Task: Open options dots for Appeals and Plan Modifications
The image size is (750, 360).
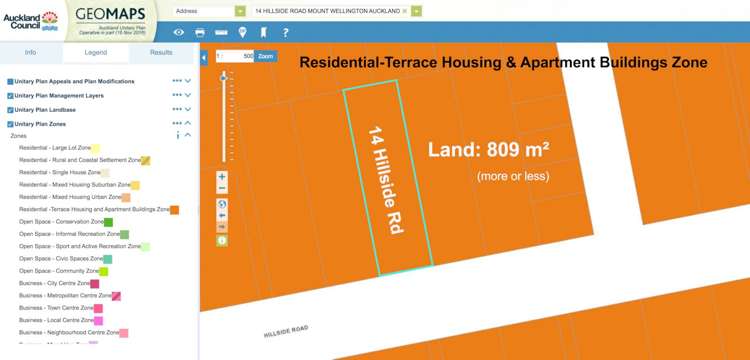Action: point(177,81)
